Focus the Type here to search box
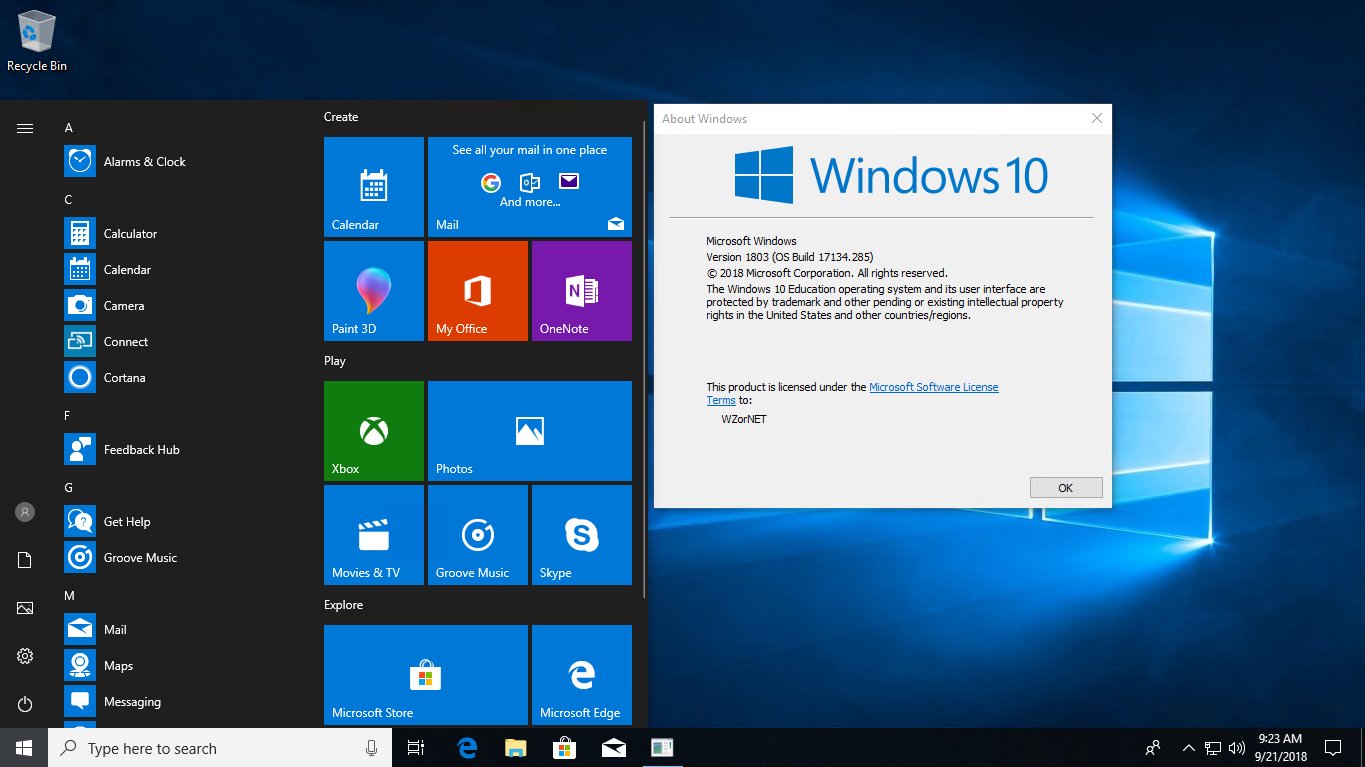The image size is (1365, 767). click(x=220, y=748)
